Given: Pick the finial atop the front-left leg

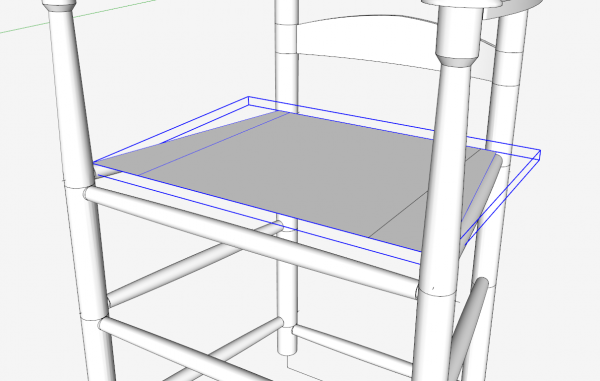Looking at the screenshot, I should tap(57, 6).
